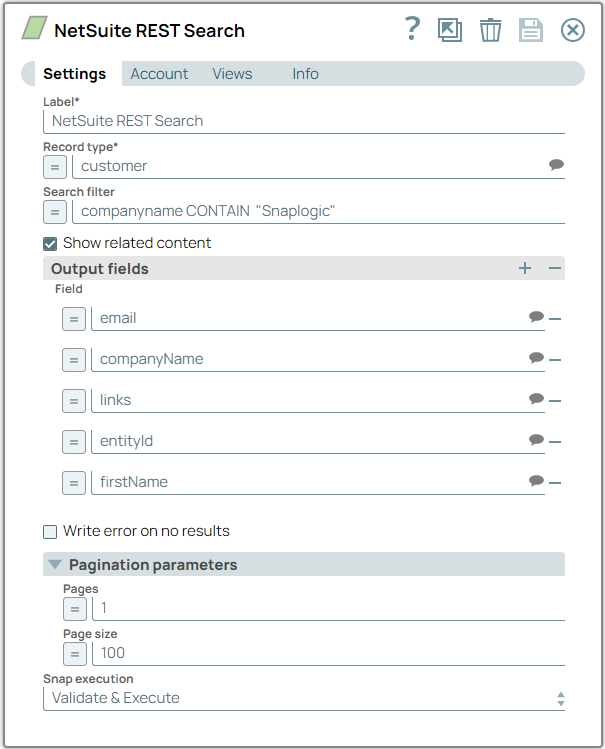Viewport: 605px width, 749px height.
Task: Open the help question mark icon
Action: [x=412, y=29]
